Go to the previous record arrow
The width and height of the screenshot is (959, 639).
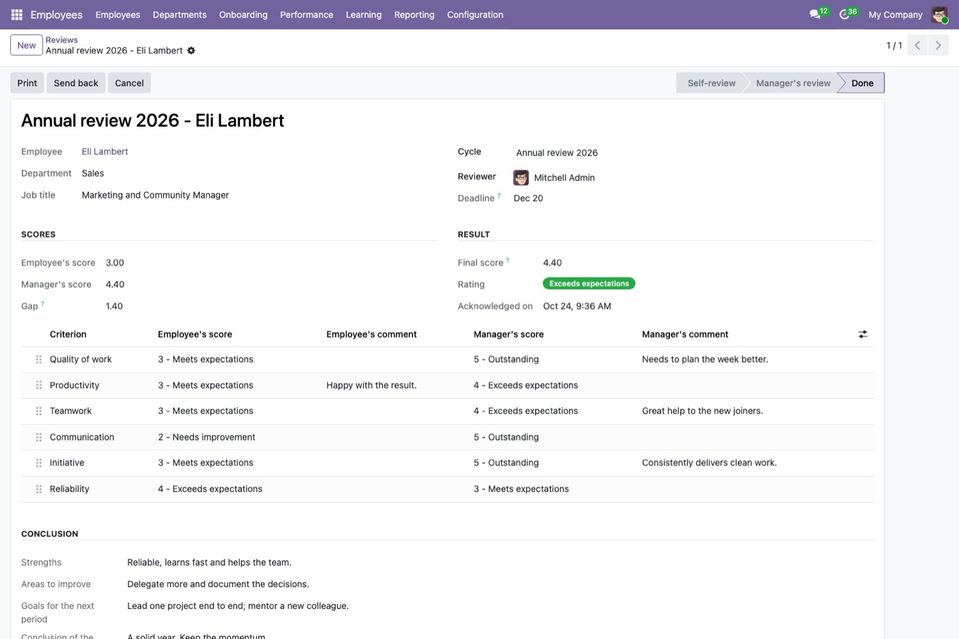click(x=917, y=45)
